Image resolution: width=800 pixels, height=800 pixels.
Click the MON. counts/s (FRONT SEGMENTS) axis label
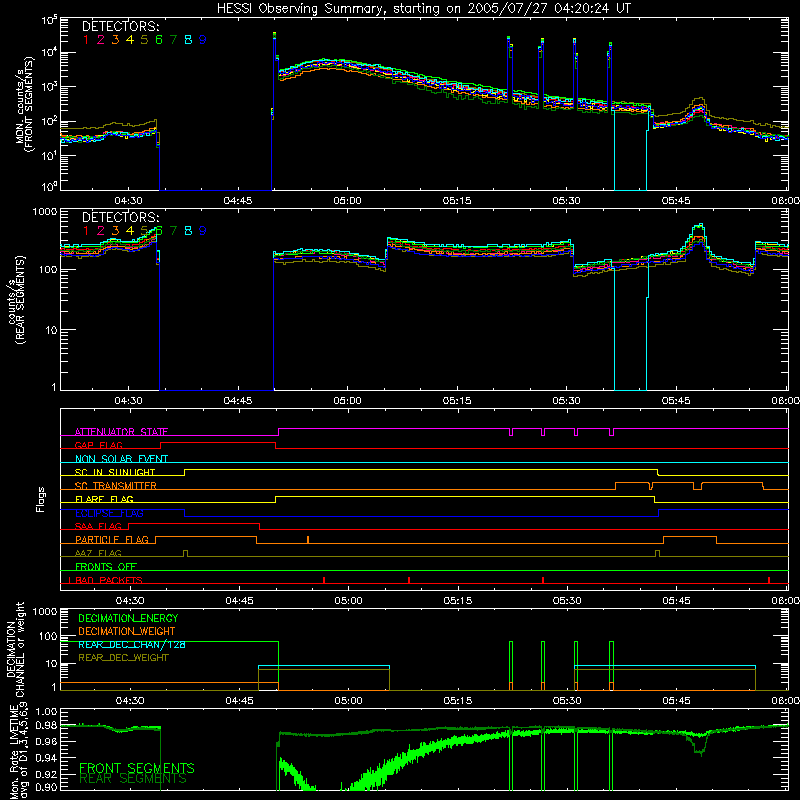[24, 104]
